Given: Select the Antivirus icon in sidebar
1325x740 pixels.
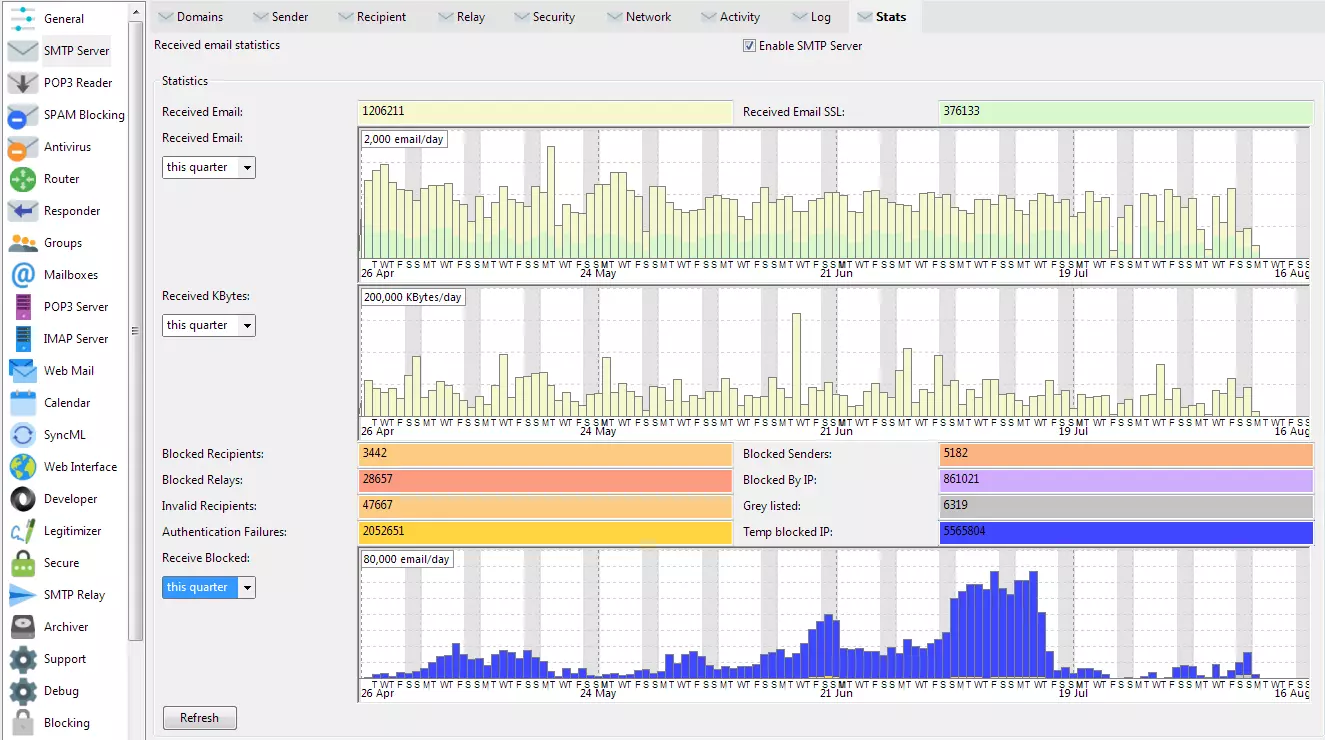Looking at the screenshot, I should [x=22, y=147].
